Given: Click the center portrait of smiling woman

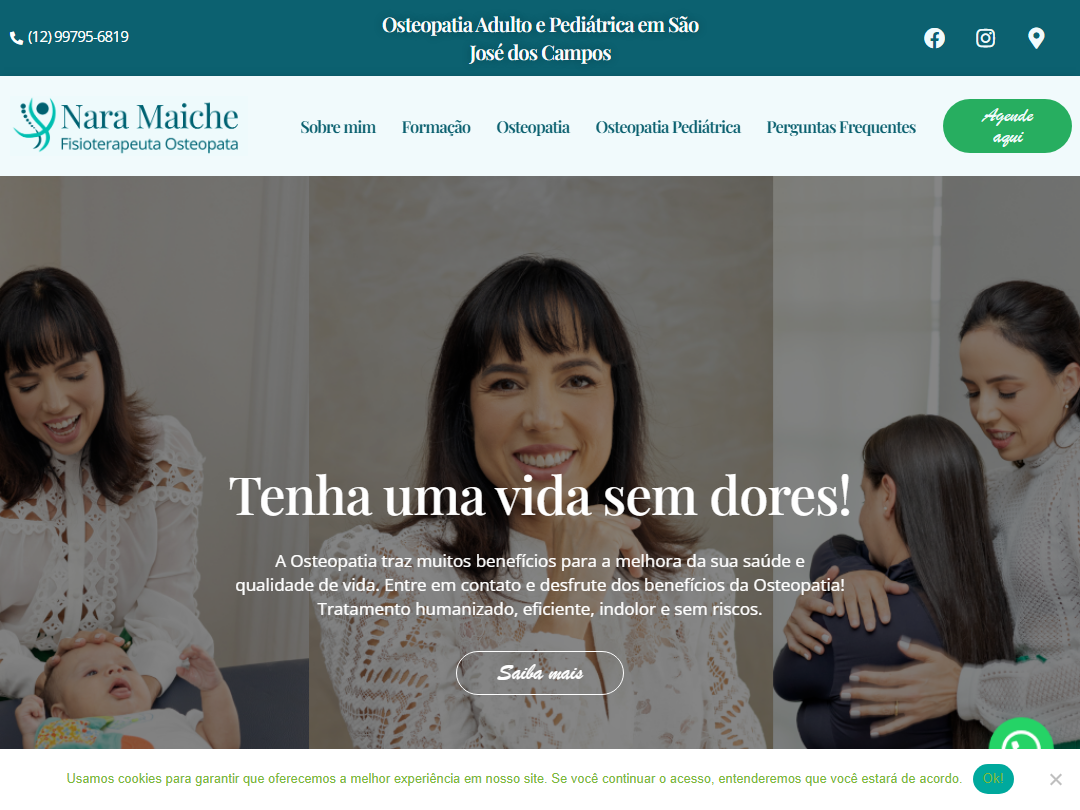Looking at the screenshot, I should tap(541, 462).
